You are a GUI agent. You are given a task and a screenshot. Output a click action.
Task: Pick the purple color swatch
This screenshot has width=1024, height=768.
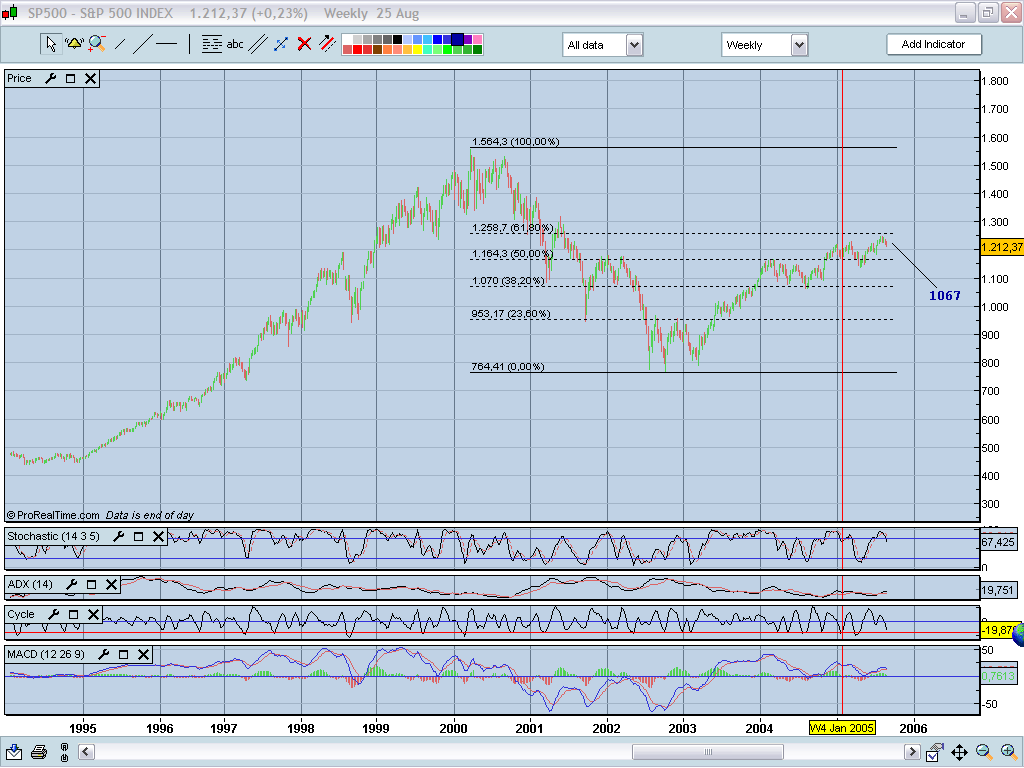point(468,39)
